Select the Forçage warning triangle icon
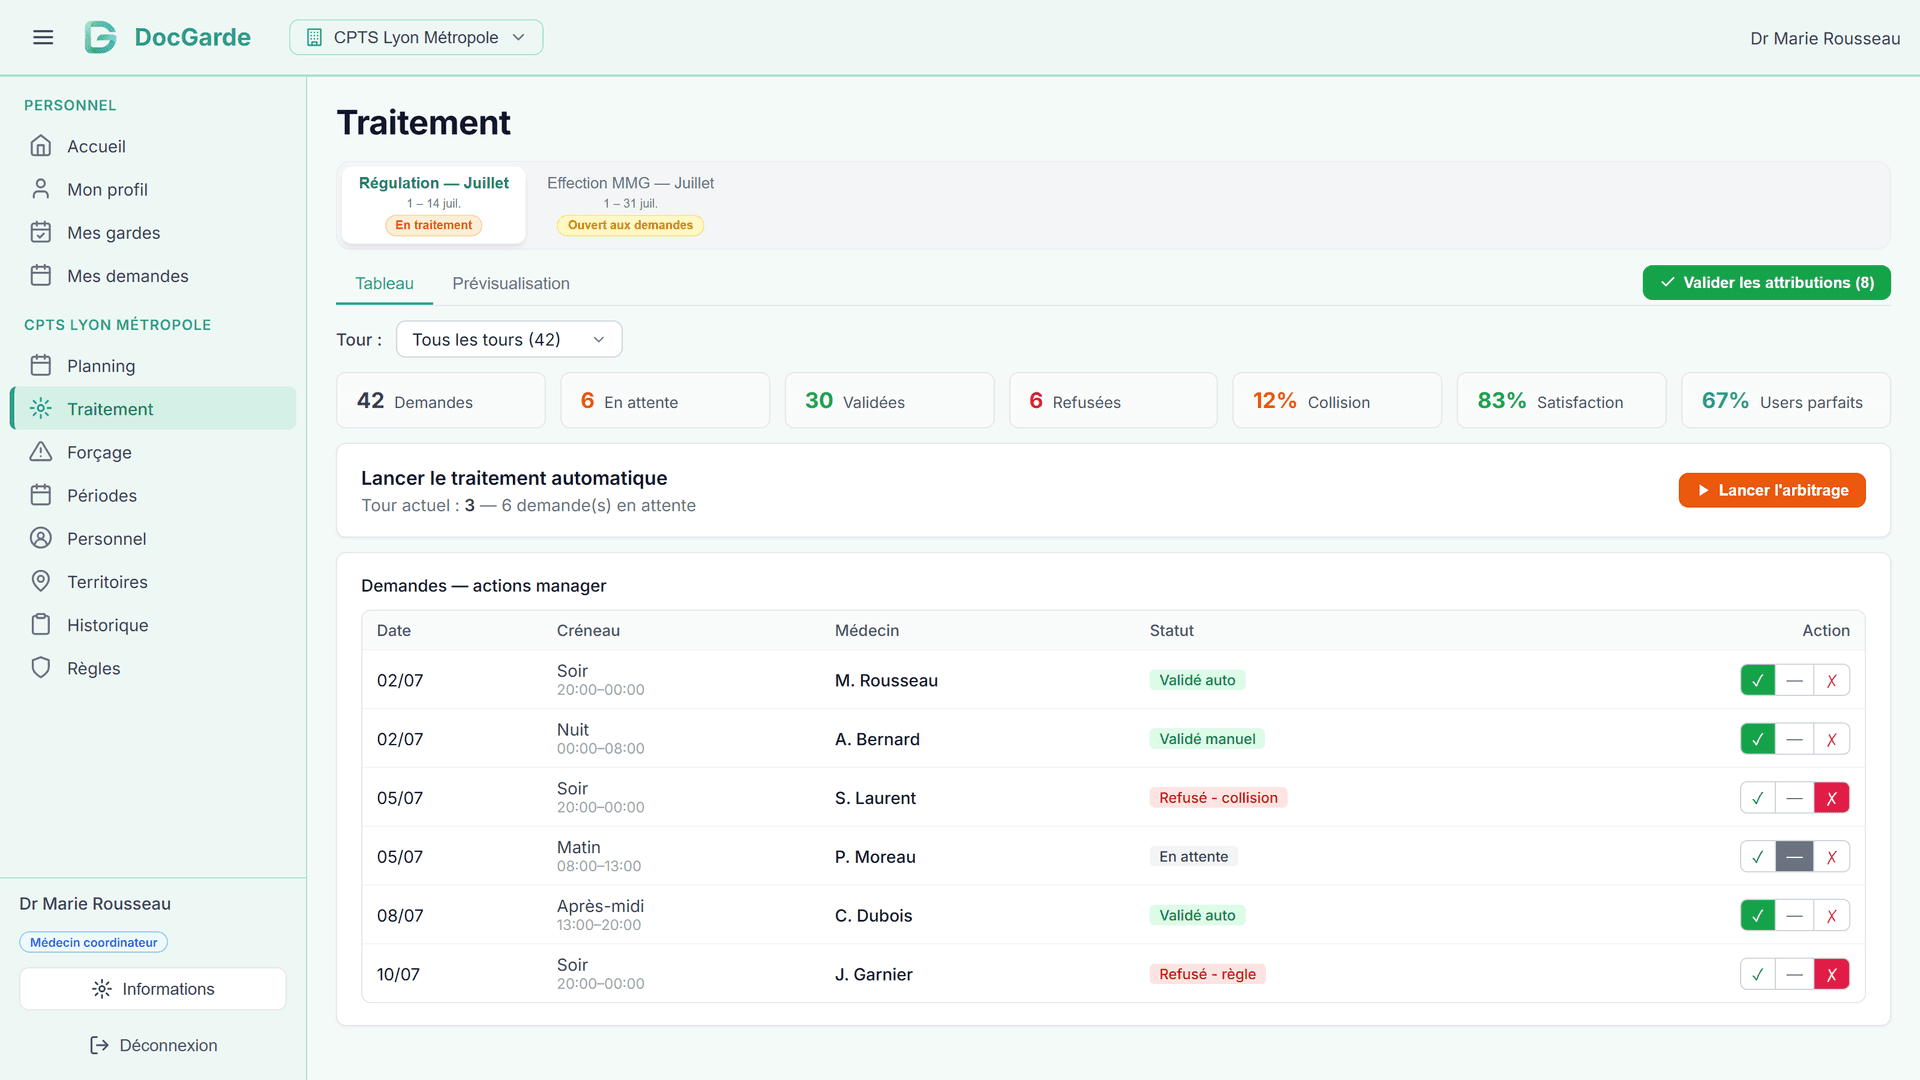The width and height of the screenshot is (1920, 1080). tap(41, 452)
